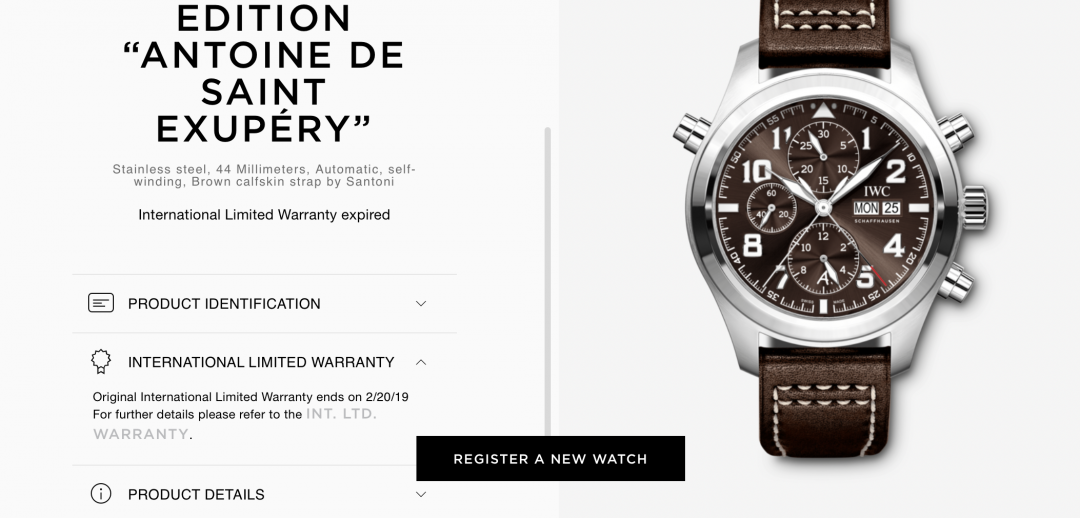Screen dimensions: 1080x518
Task: Click the watch dial face image
Action: [x=823, y=207]
